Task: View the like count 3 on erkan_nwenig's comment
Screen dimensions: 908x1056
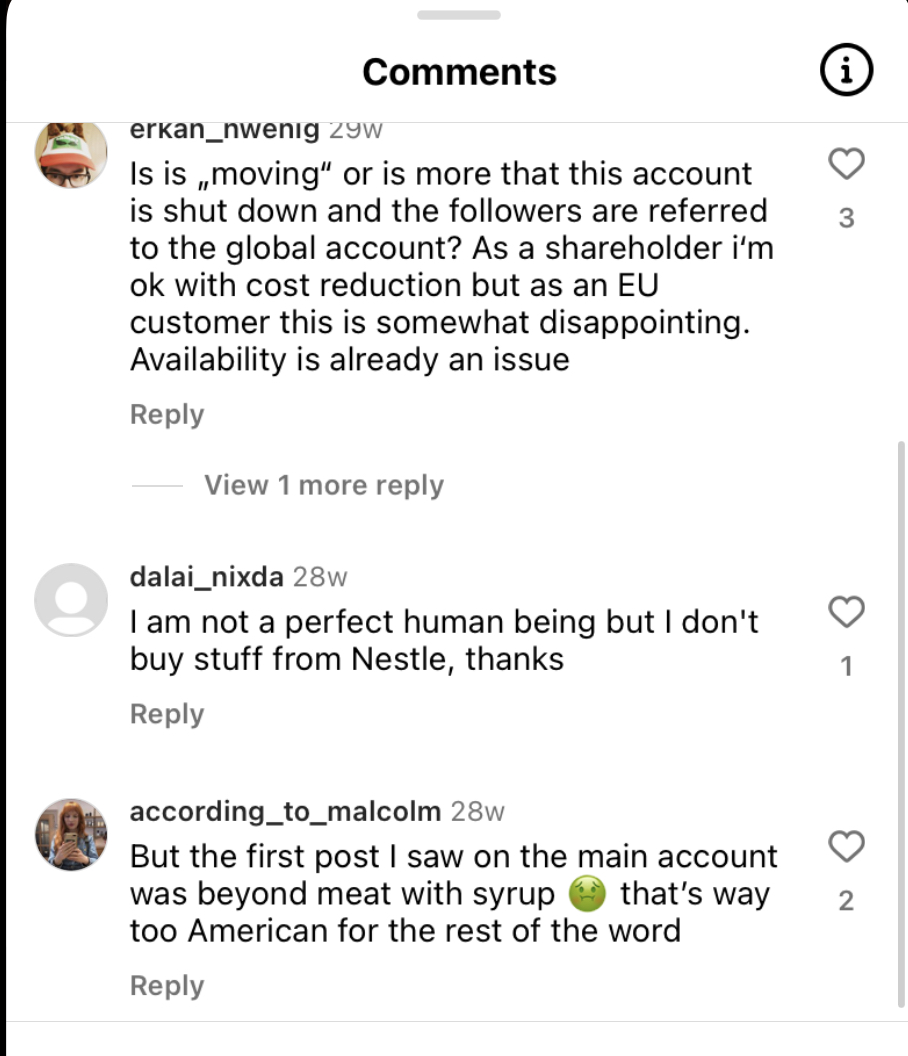Action: pos(847,218)
